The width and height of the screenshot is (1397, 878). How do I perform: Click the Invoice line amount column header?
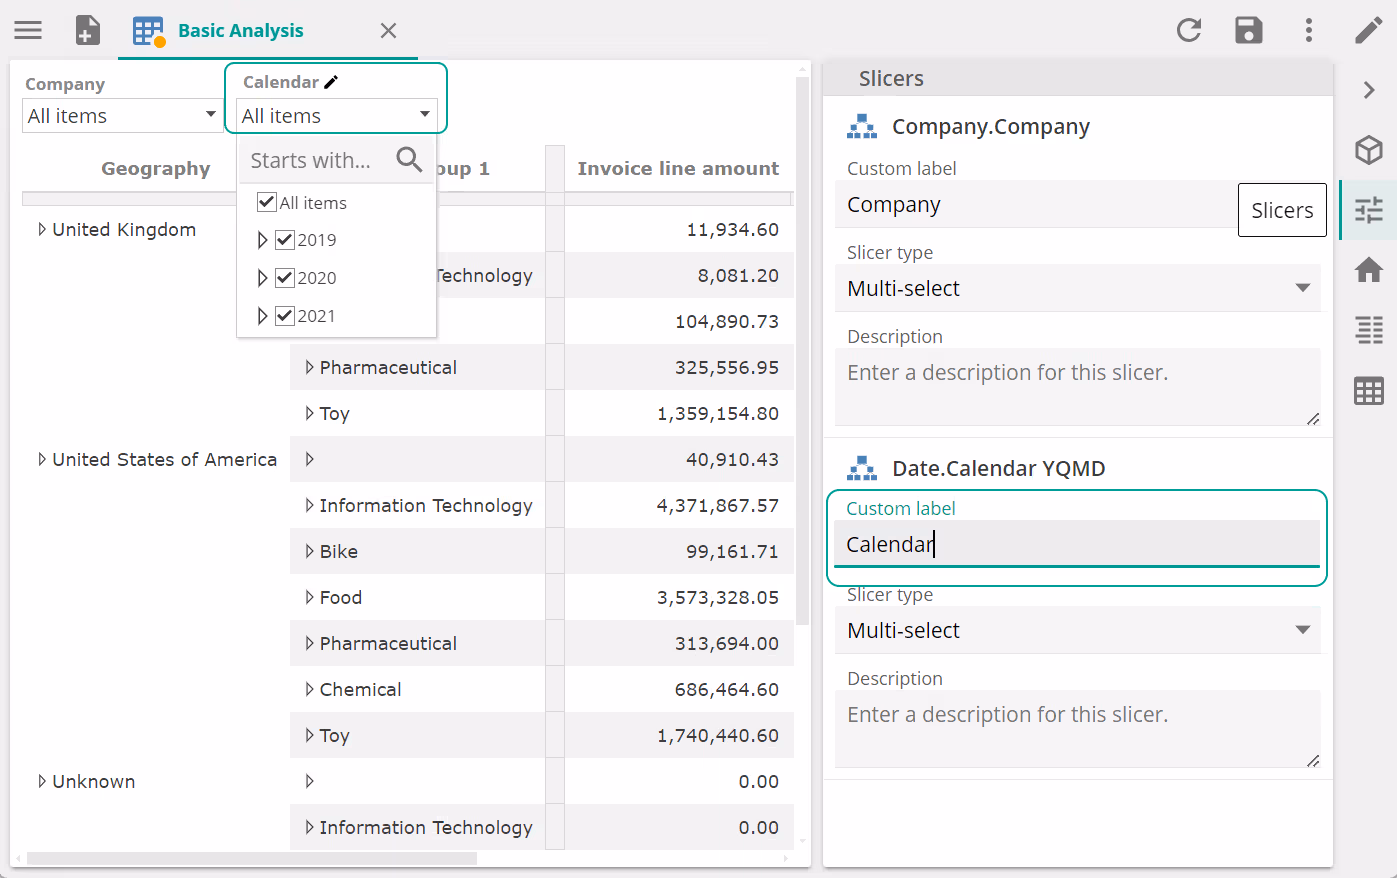pyautogui.click(x=677, y=169)
